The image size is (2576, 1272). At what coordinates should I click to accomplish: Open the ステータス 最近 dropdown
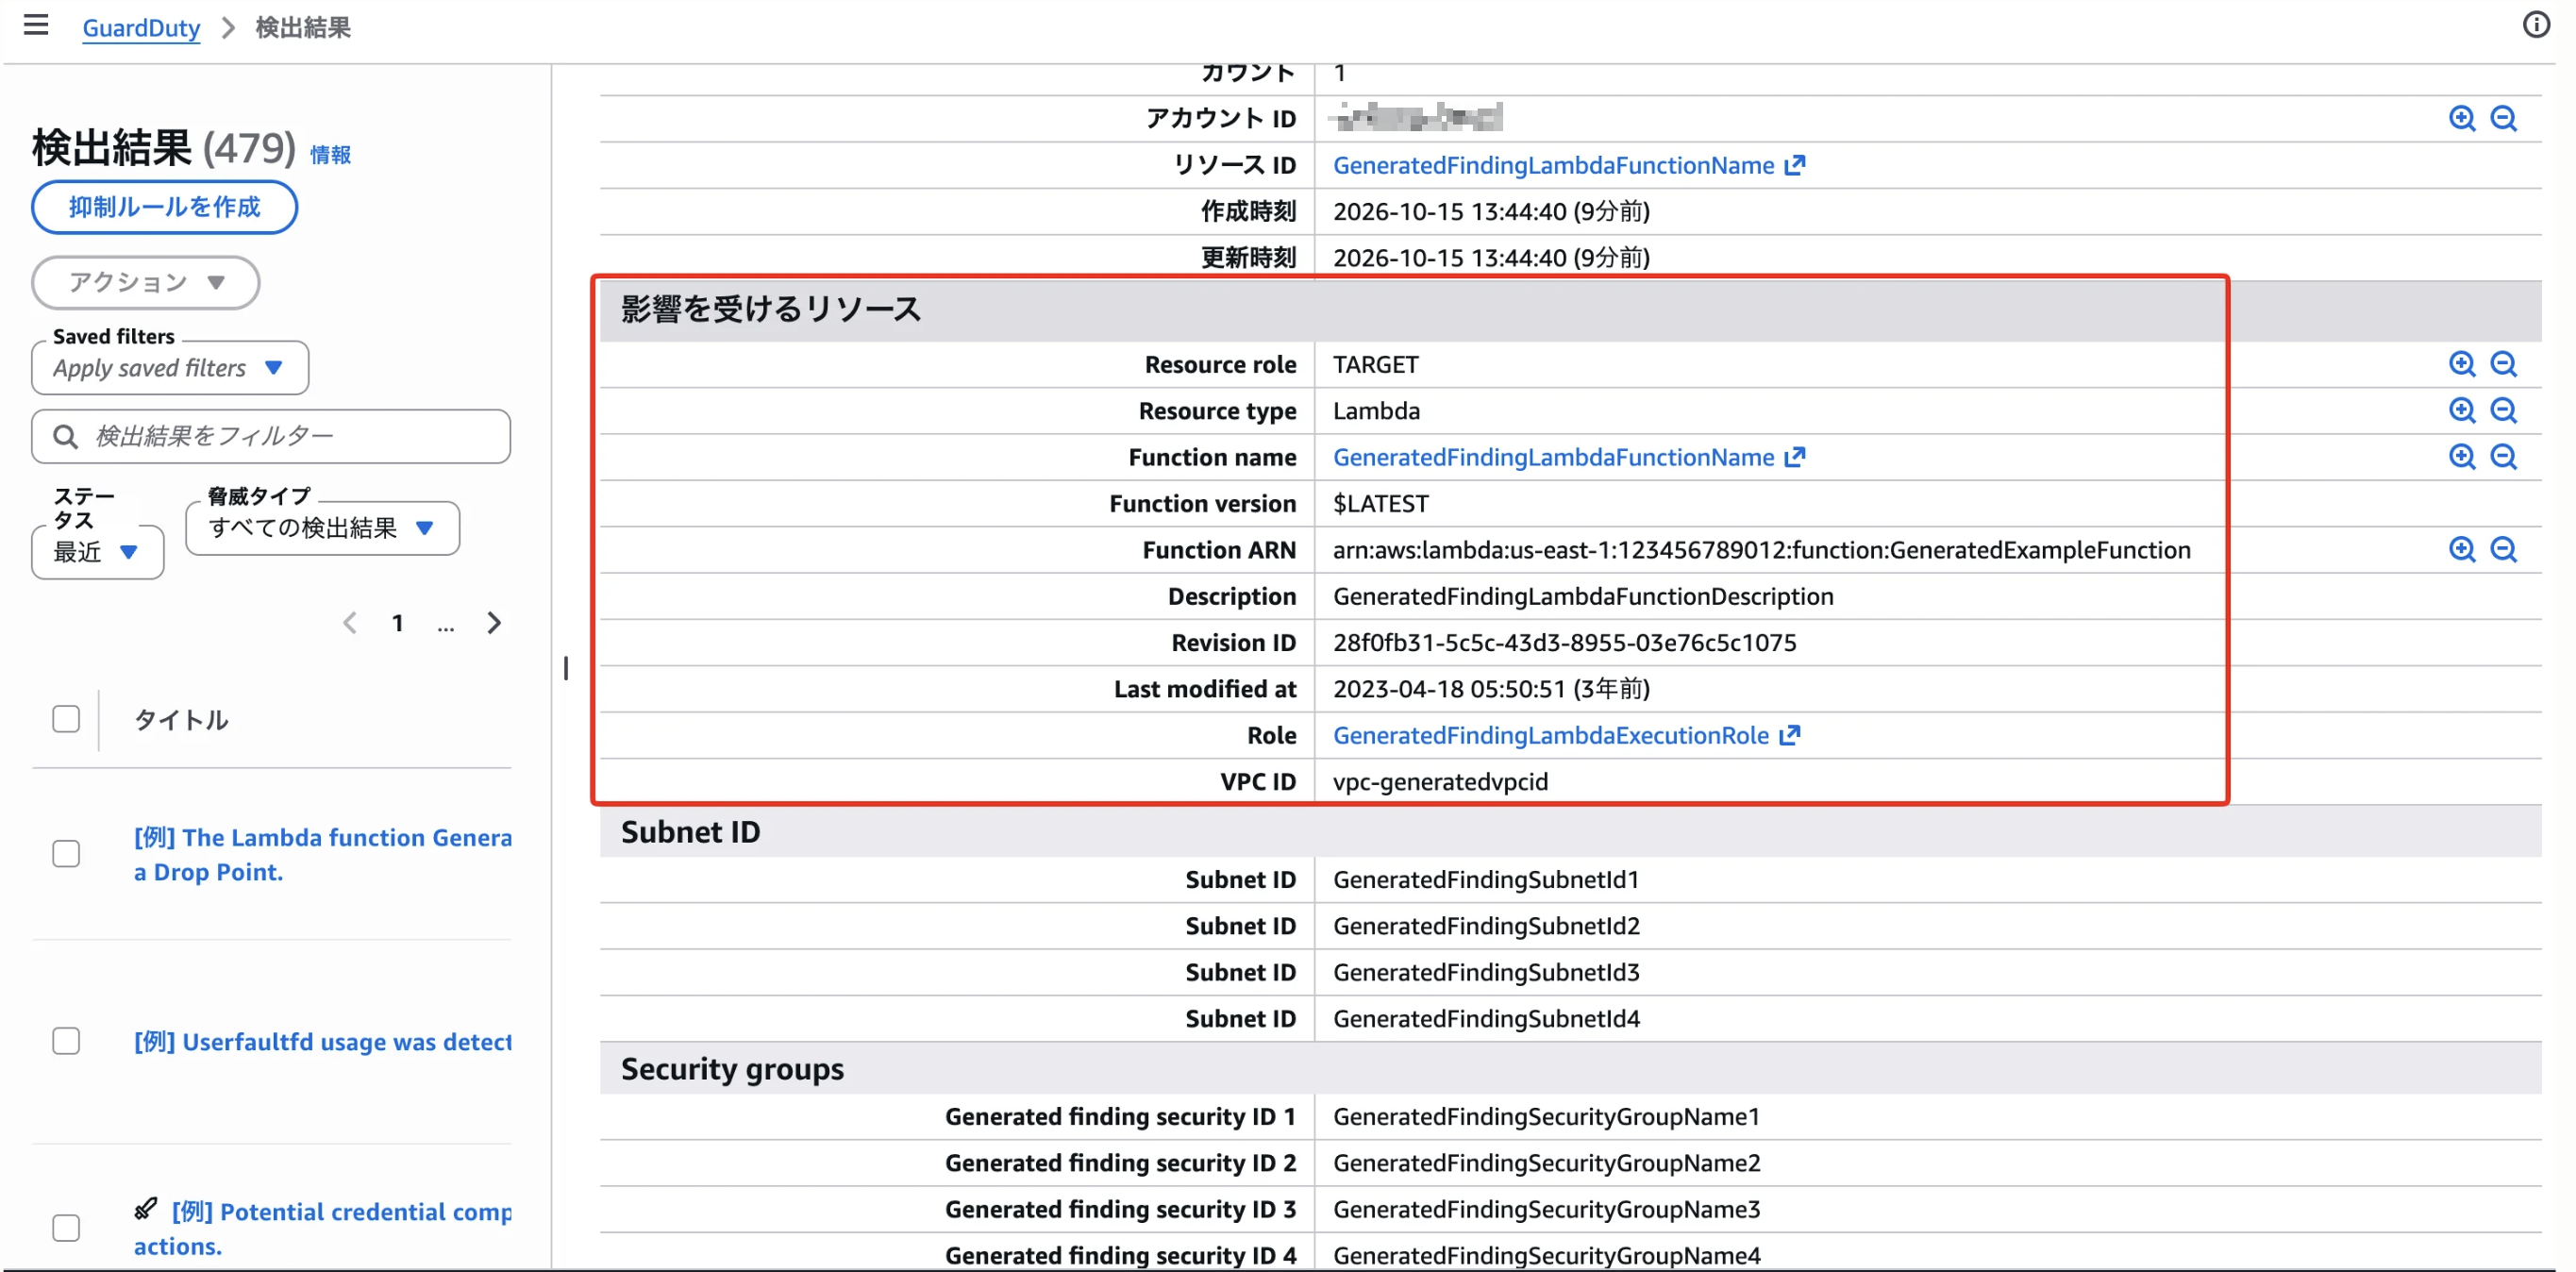click(97, 552)
